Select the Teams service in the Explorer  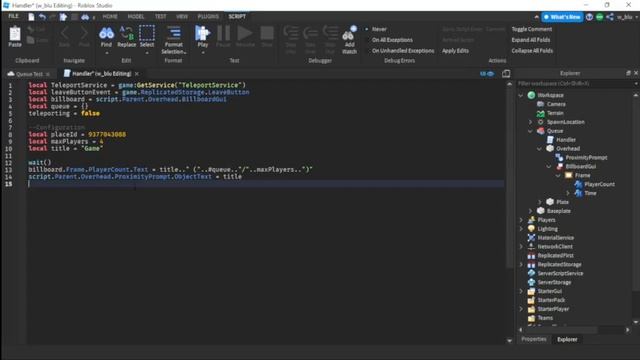pyautogui.click(x=545, y=318)
